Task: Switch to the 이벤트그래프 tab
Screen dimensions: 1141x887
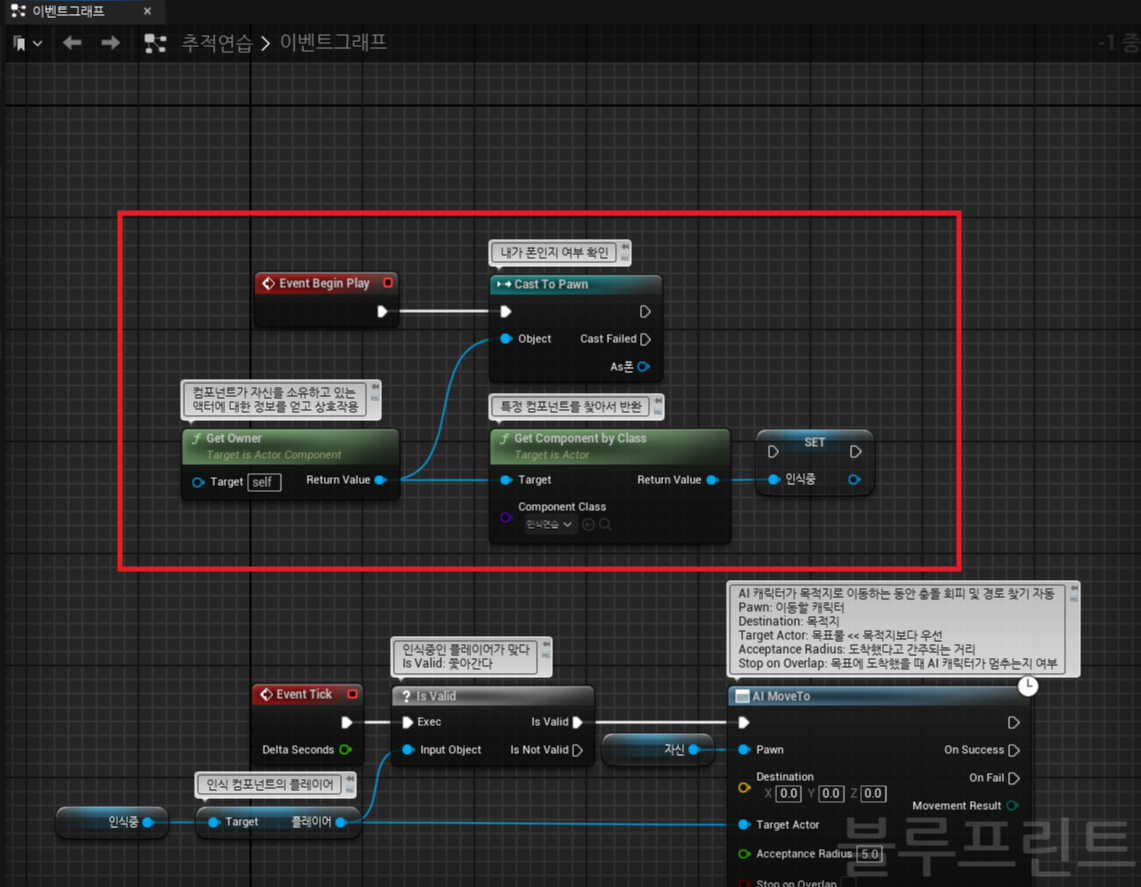Action: tap(68, 11)
